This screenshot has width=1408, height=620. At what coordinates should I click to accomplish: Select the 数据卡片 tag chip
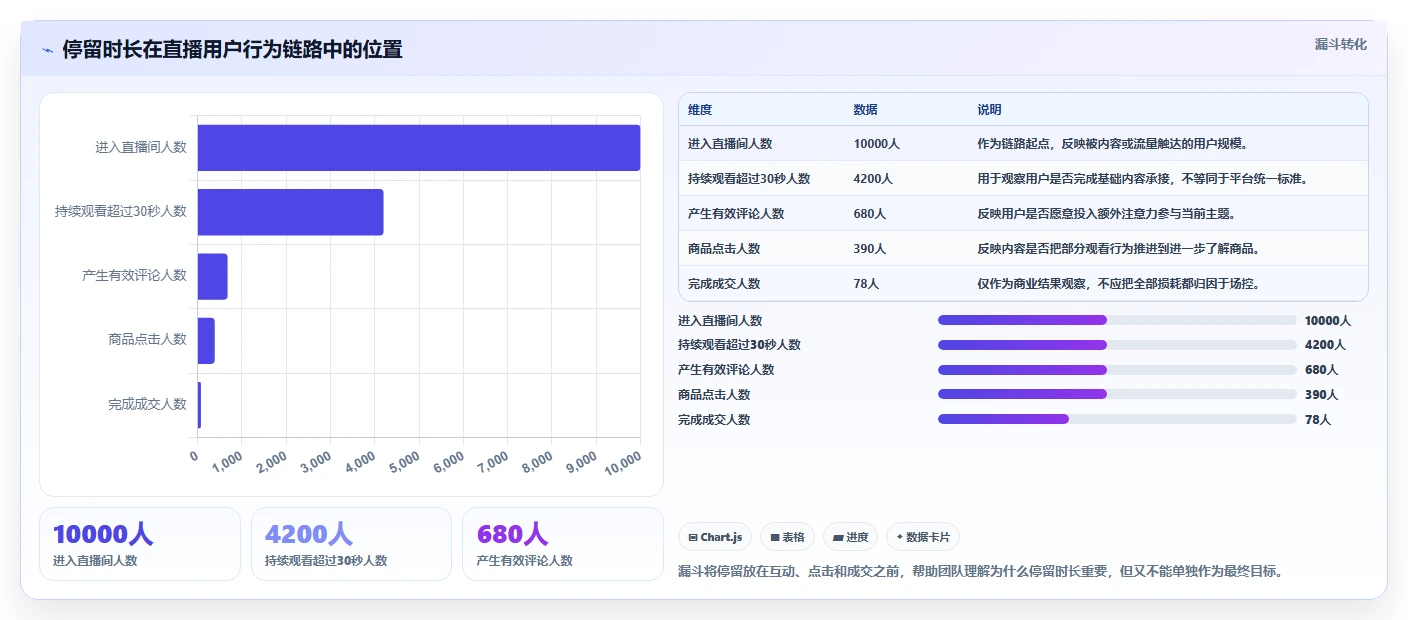(922, 537)
